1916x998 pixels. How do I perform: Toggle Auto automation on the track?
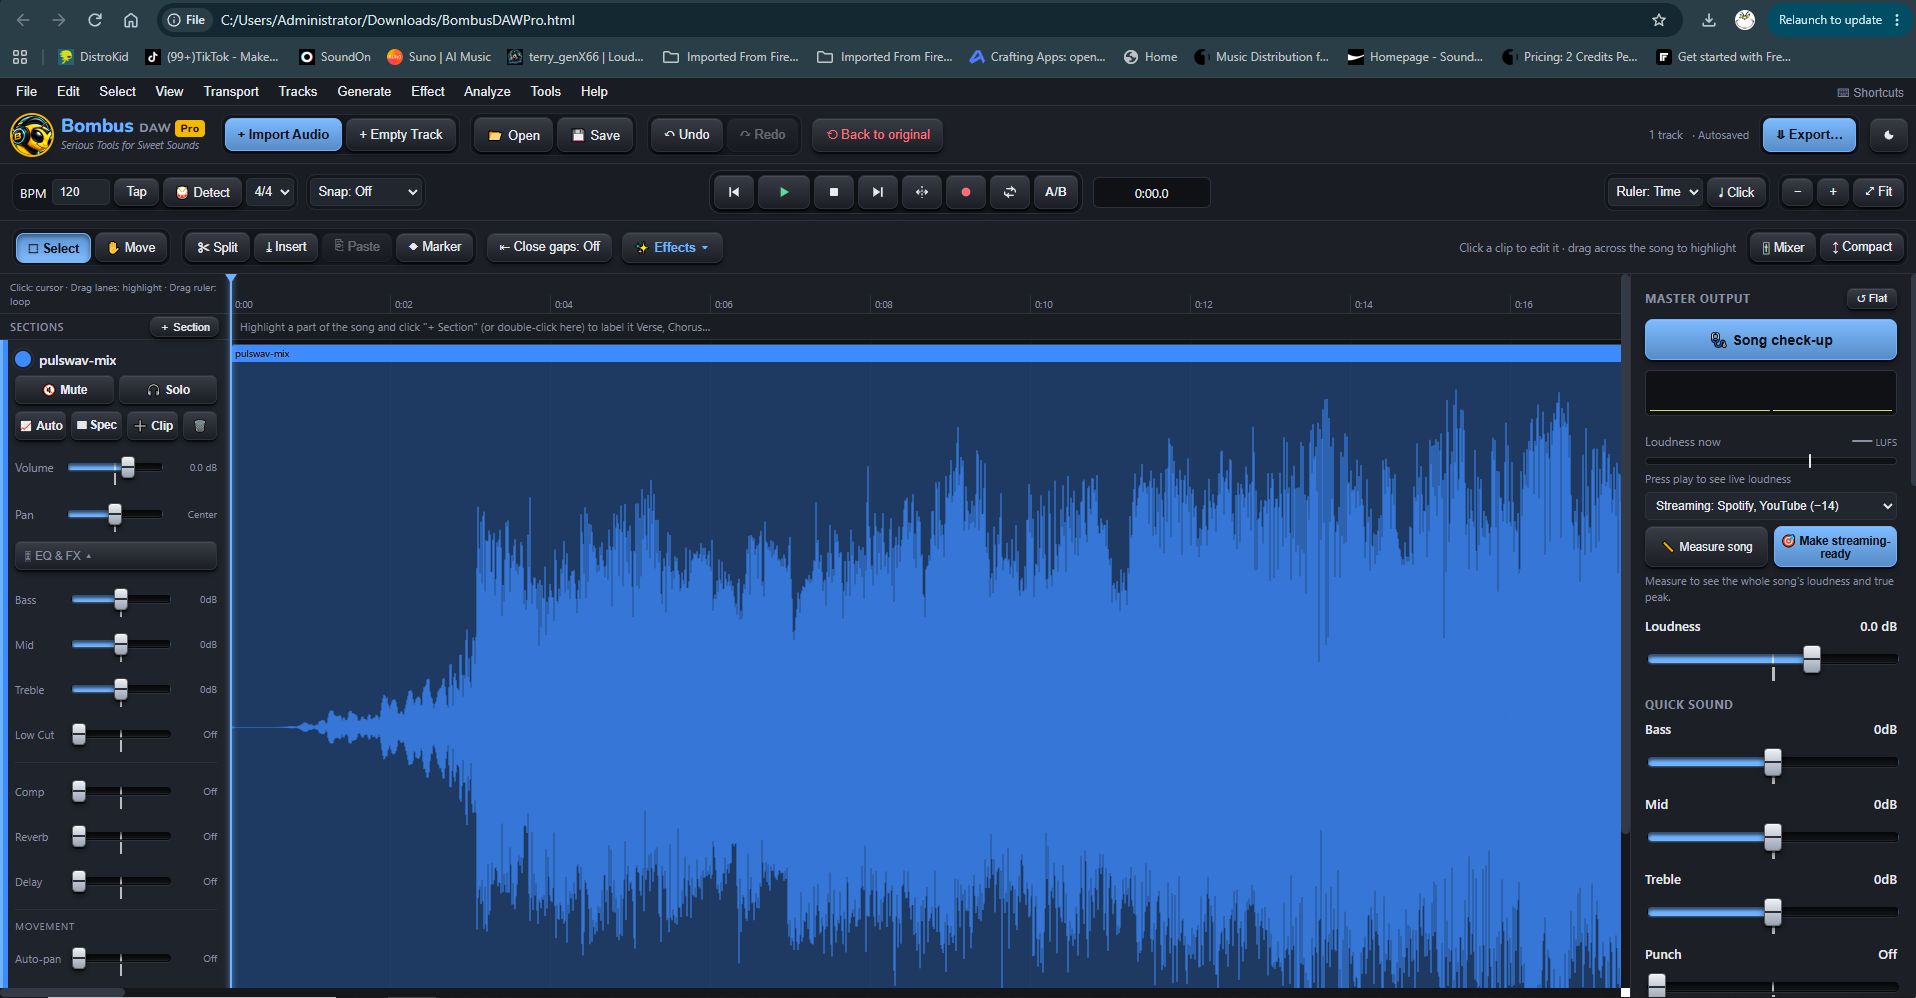click(x=41, y=425)
